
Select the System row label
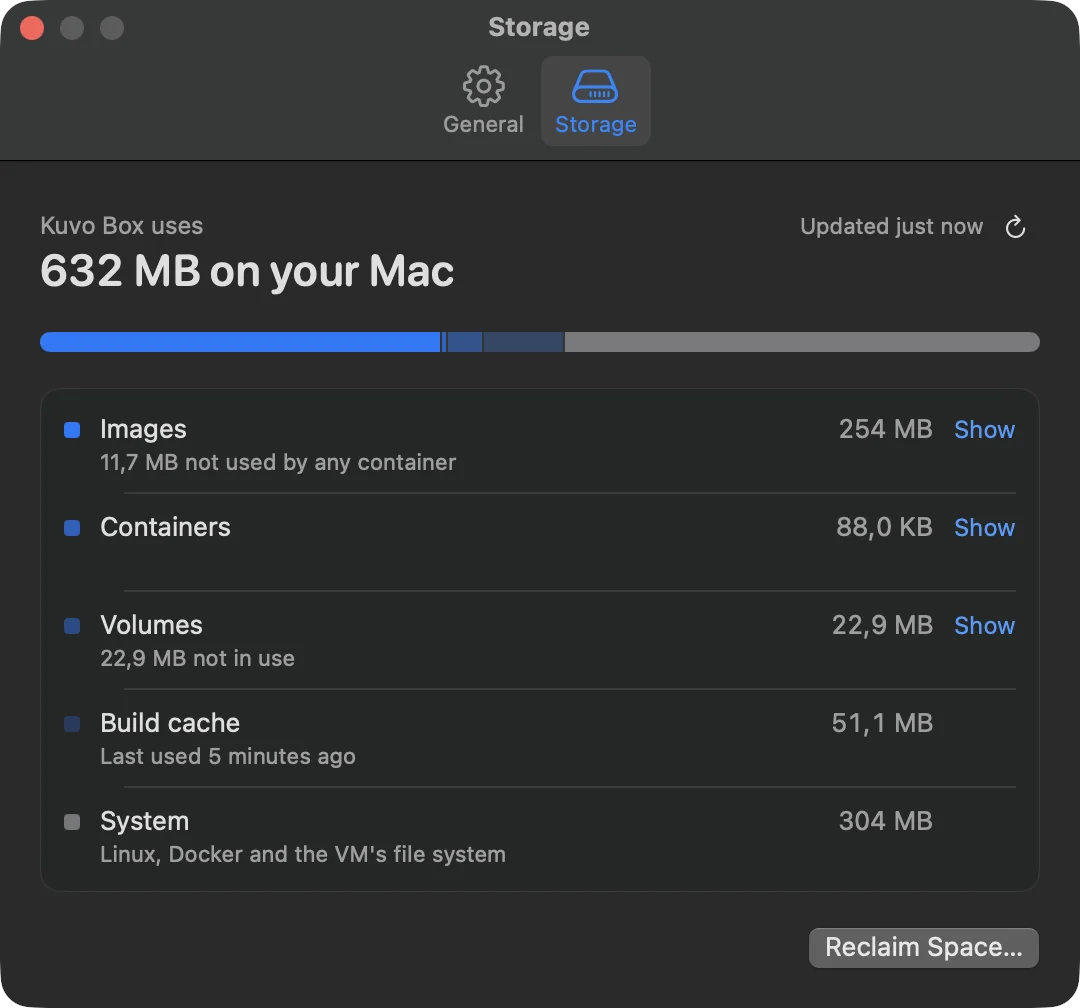(x=145, y=821)
